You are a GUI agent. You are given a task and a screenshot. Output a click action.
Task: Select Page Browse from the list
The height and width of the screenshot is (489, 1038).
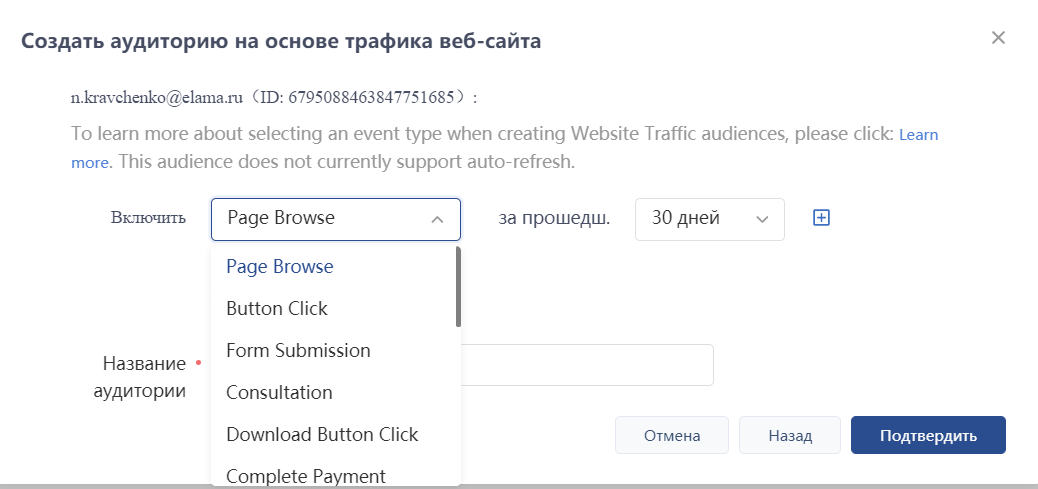click(280, 267)
